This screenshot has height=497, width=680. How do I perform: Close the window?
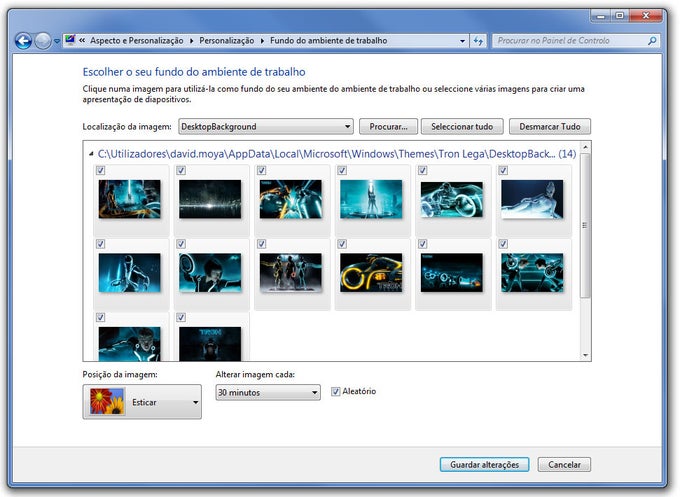click(x=646, y=16)
